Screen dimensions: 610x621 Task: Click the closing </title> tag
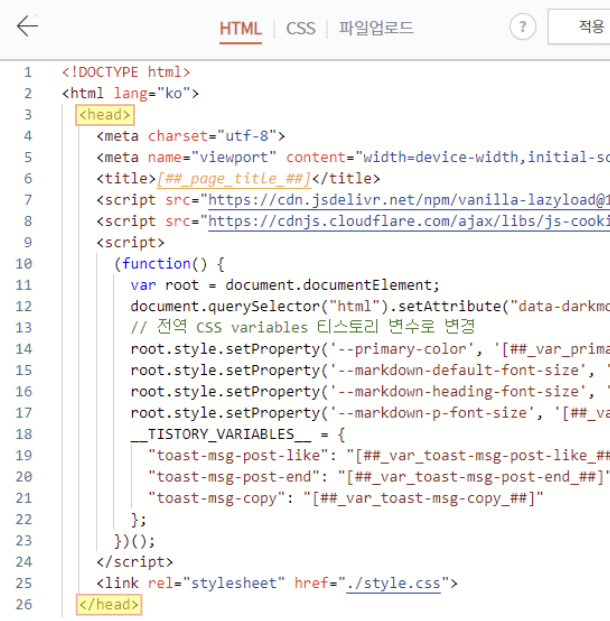pyautogui.click(x=346, y=179)
